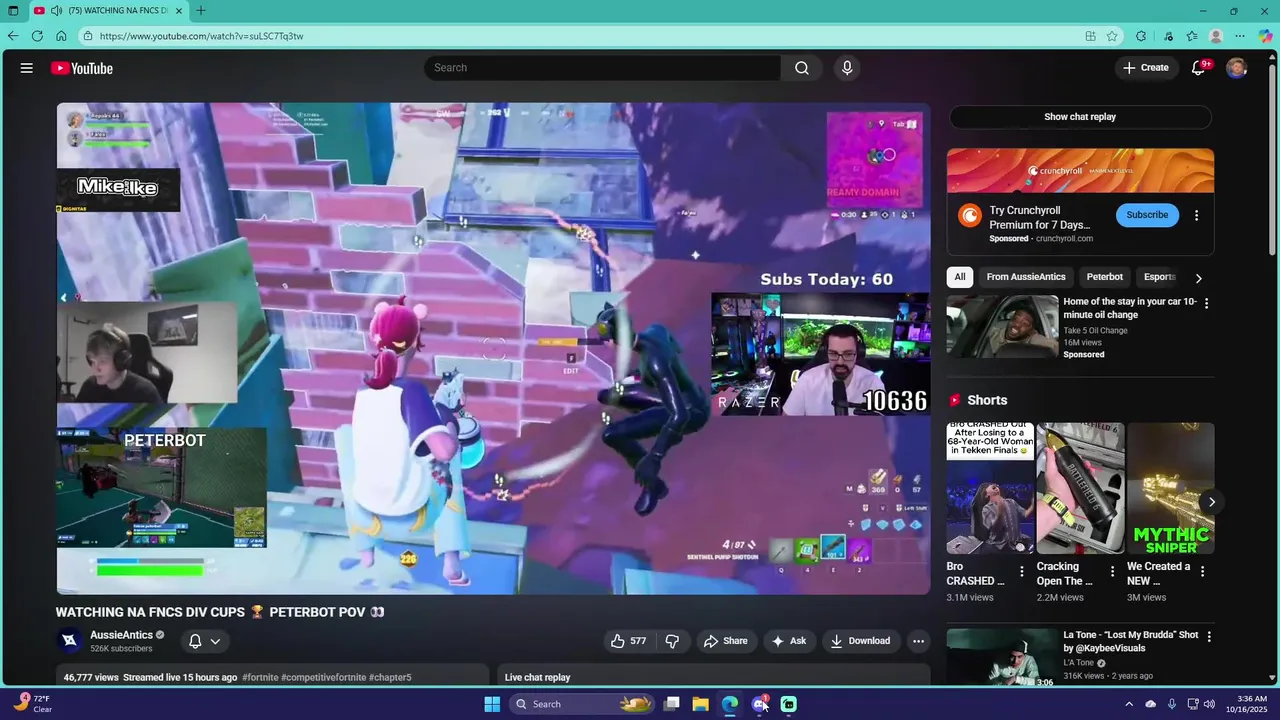Open options for the Crunchyroll ad

point(1196,215)
